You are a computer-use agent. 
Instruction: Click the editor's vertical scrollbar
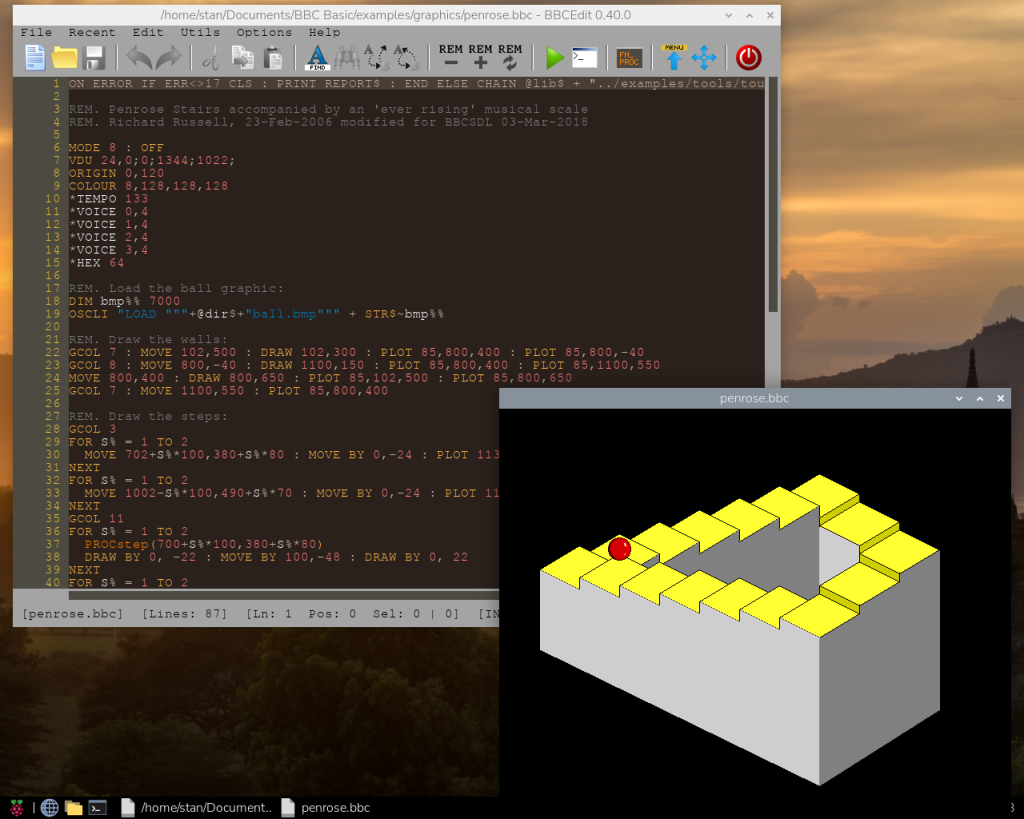(771, 200)
